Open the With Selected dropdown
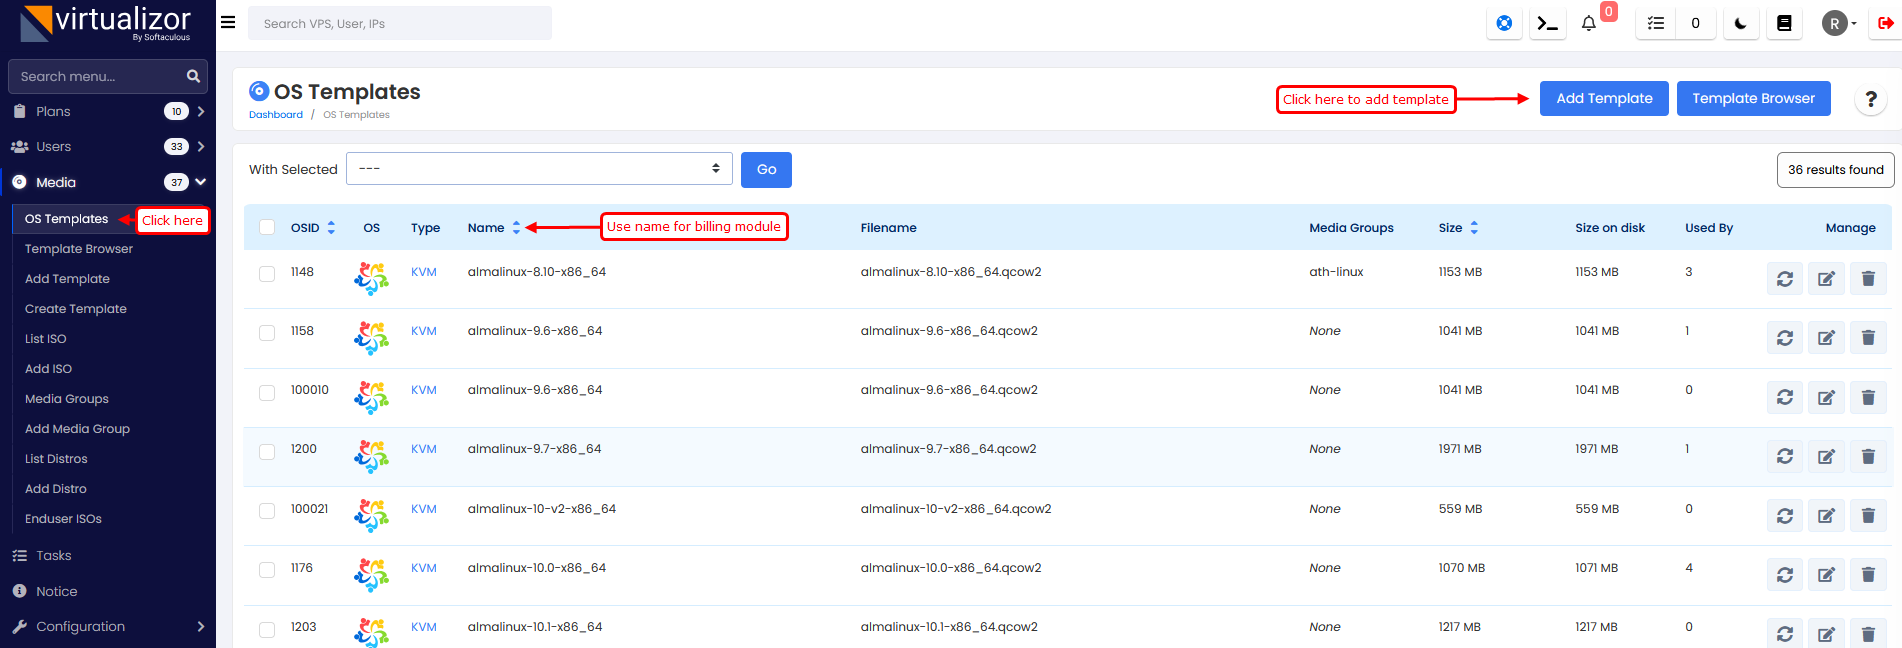 tap(539, 169)
